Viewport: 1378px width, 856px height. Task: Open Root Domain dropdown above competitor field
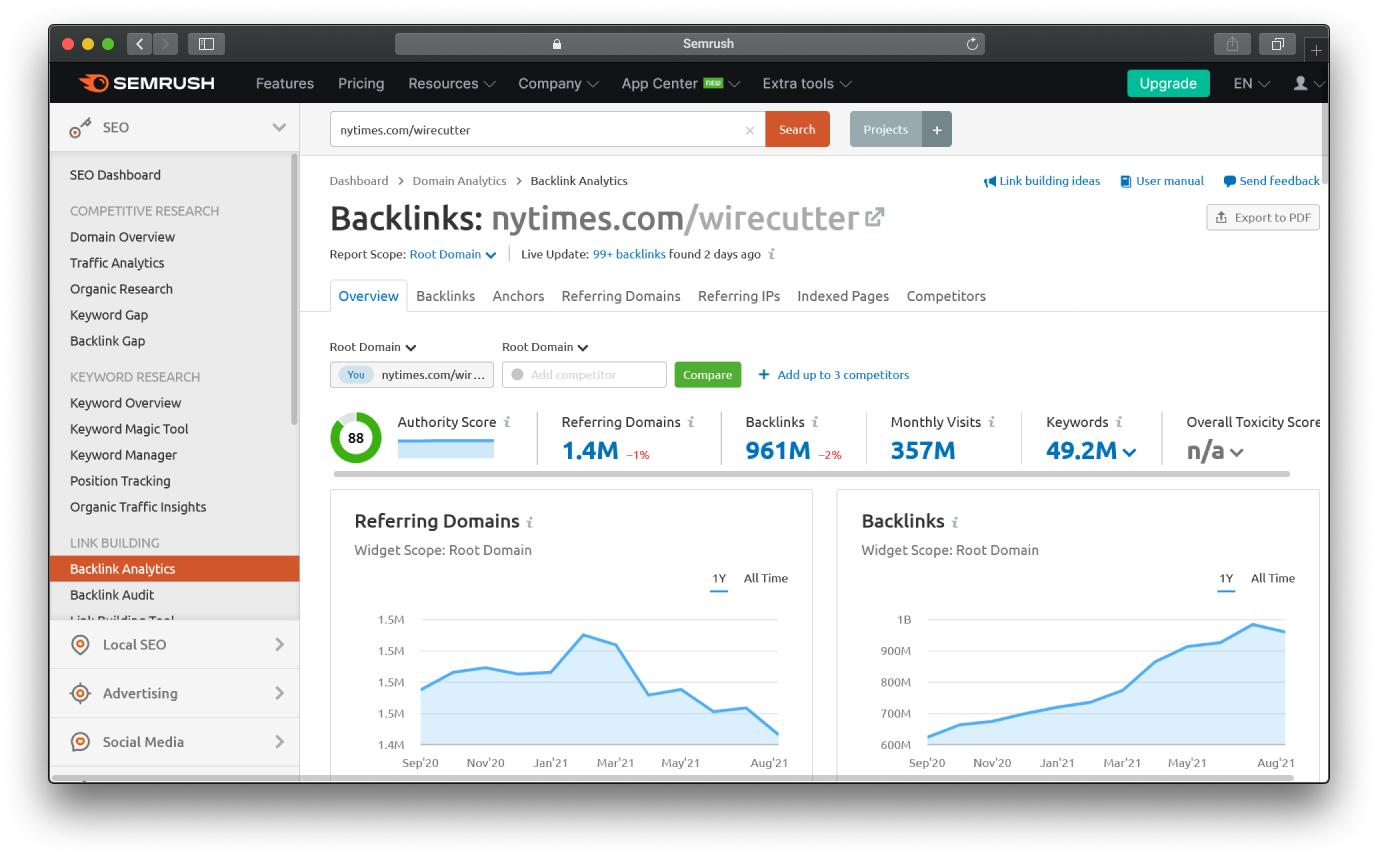point(545,347)
